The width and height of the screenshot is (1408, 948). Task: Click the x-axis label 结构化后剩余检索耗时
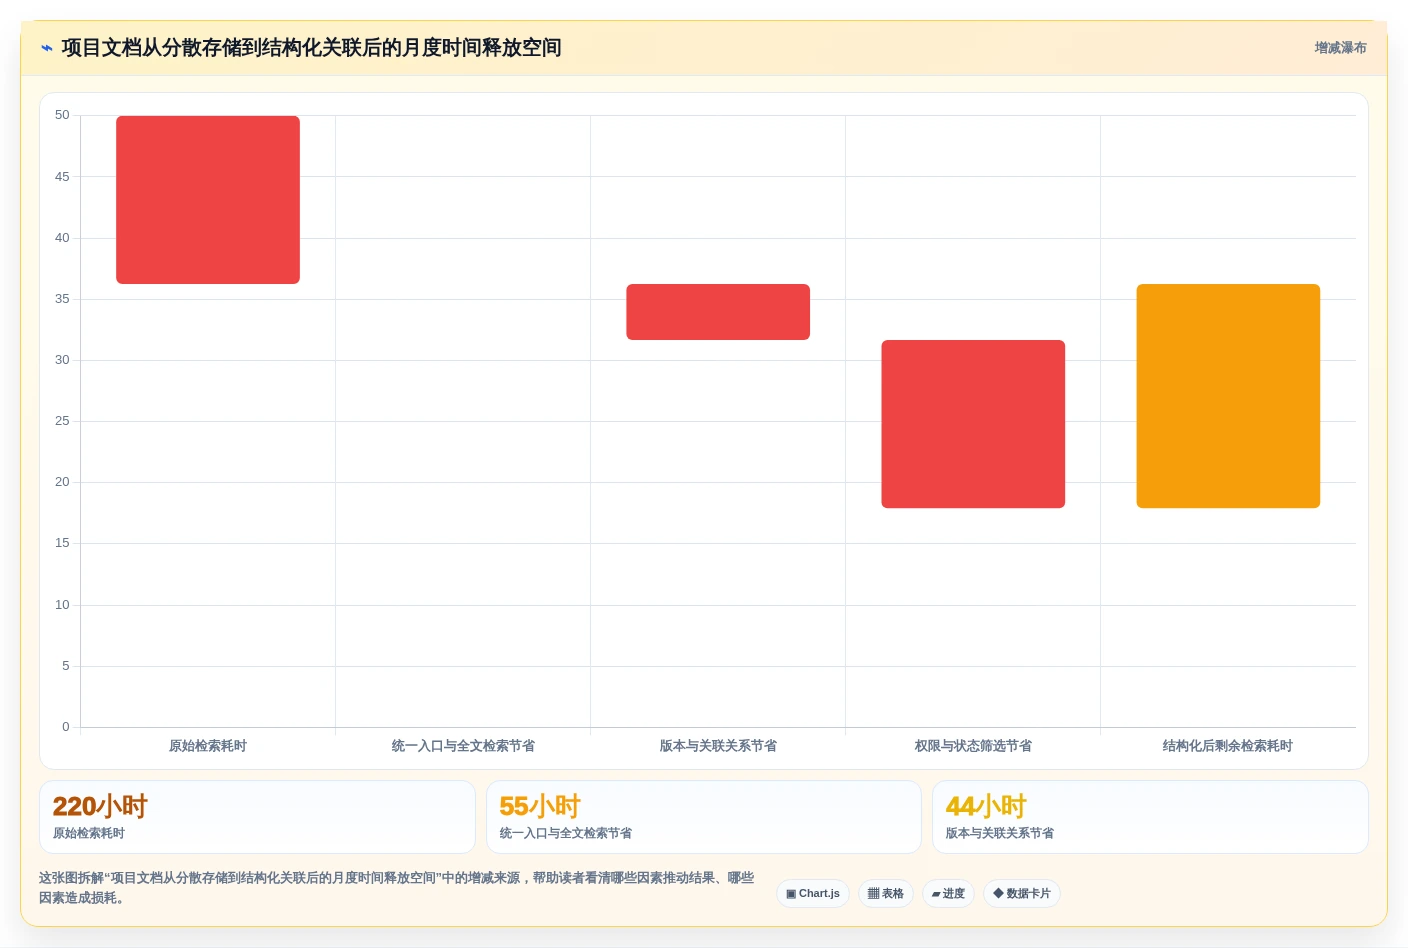pos(1228,746)
